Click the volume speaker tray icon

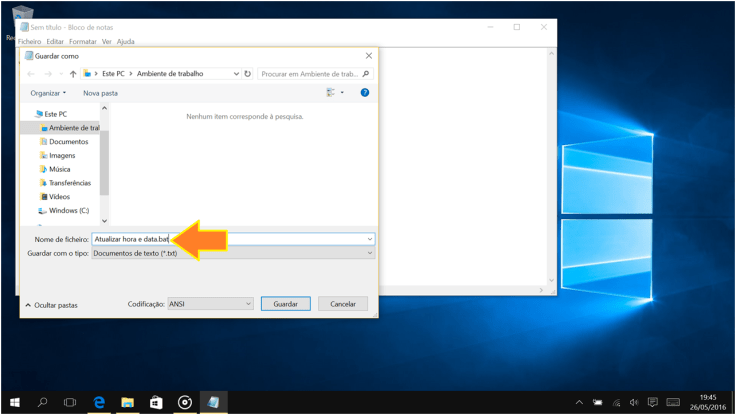click(x=634, y=402)
